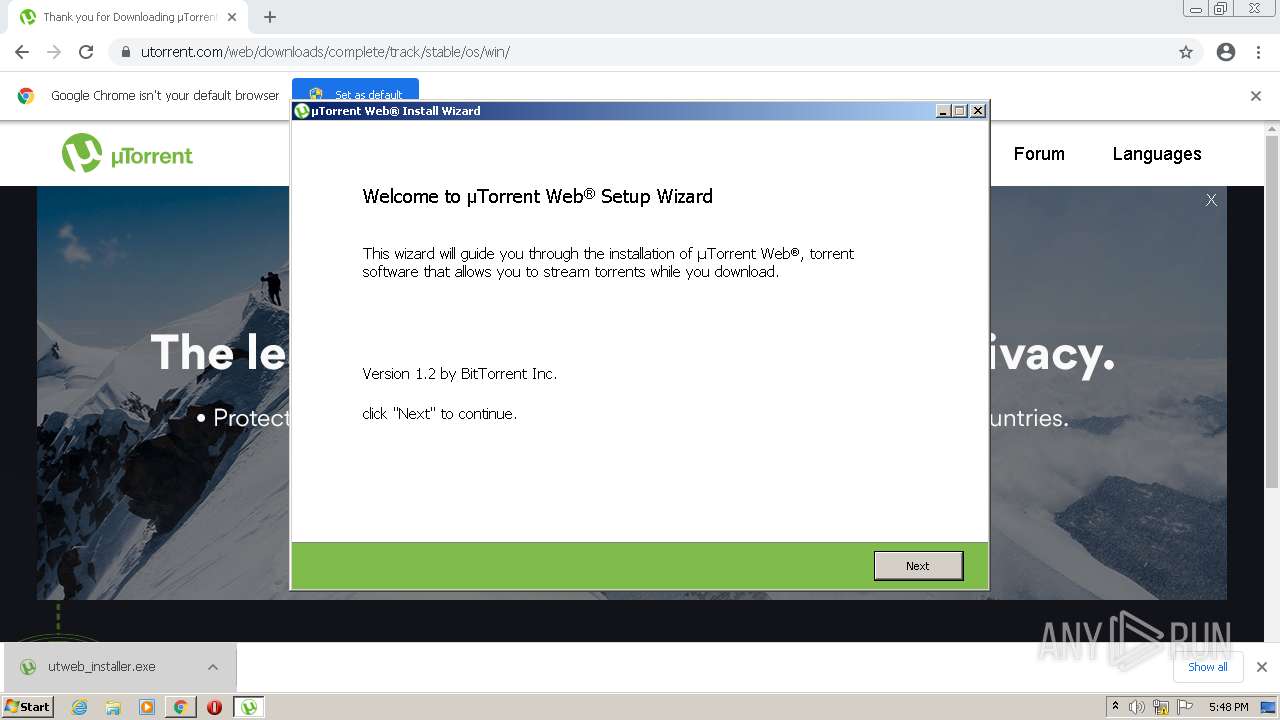
Task: Open Chrome's three-dot menu
Action: pos(1258,52)
